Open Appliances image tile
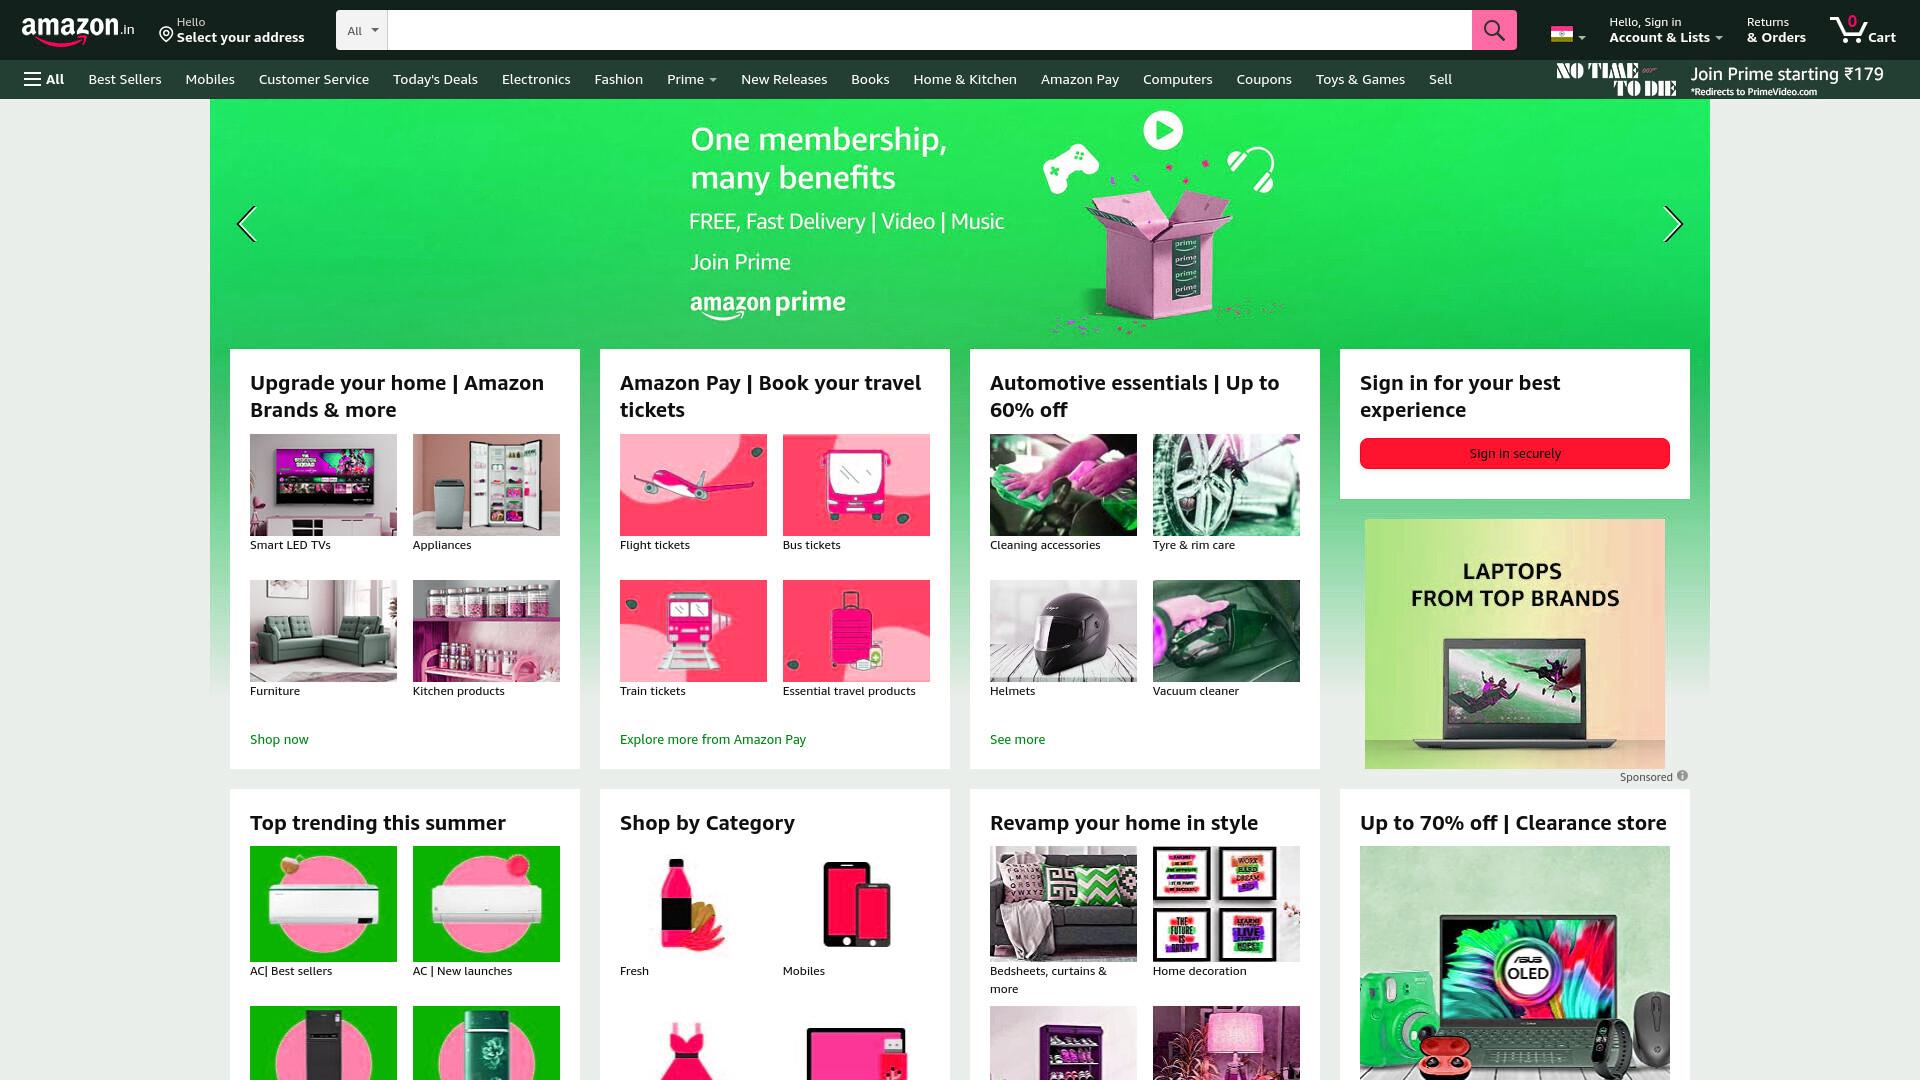Image resolution: width=1920 pixels, height=1080 pixels. 486,485
